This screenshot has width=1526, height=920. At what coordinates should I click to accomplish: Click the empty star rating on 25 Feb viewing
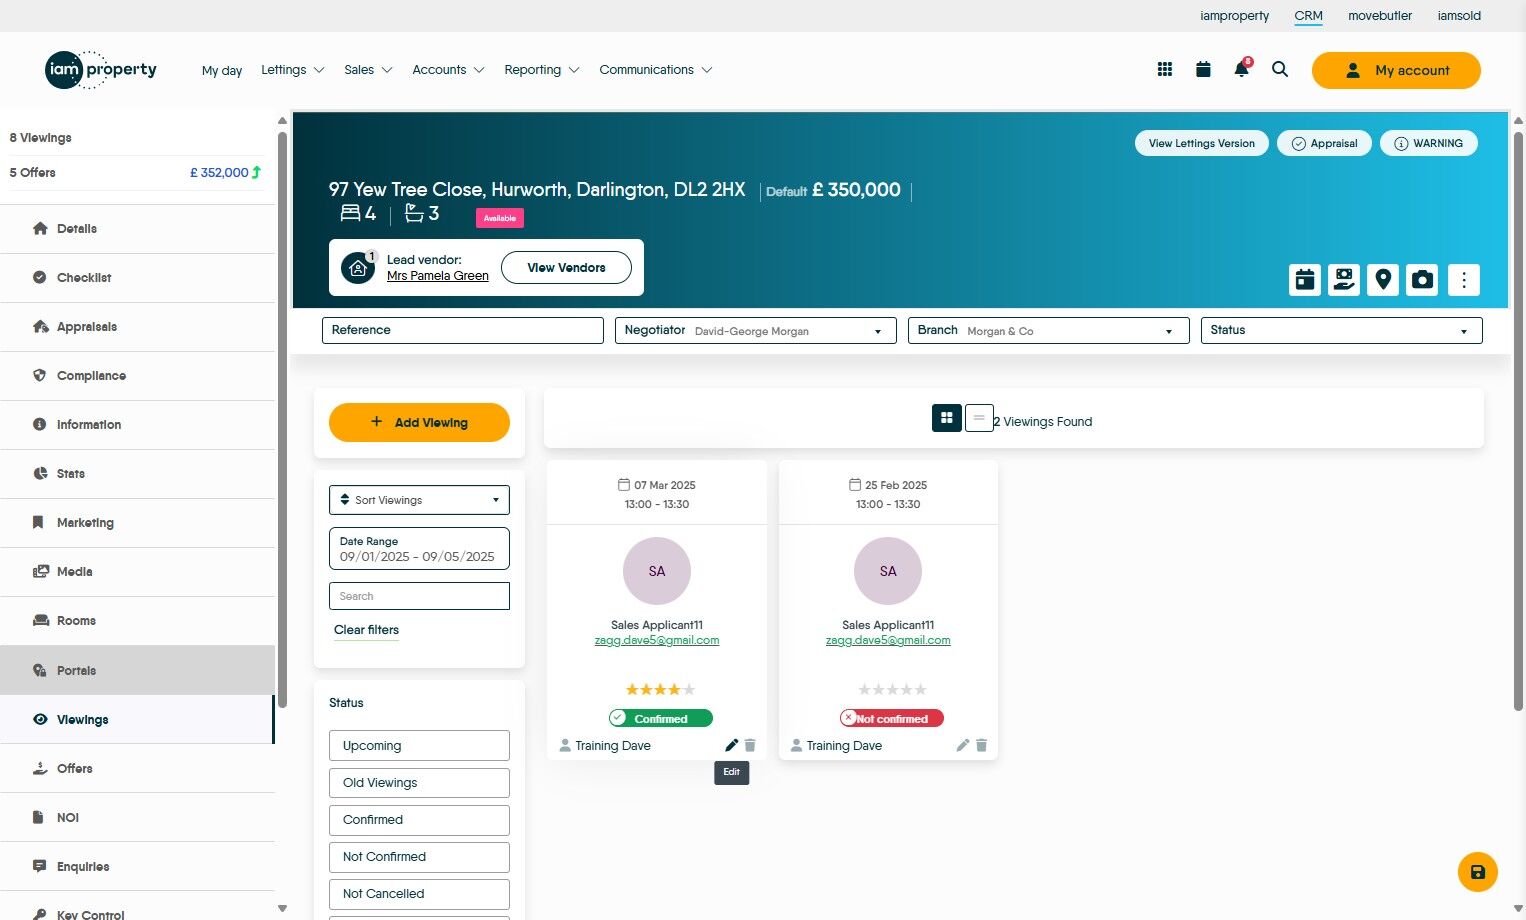pyautogui.click(x=892, y=690)
